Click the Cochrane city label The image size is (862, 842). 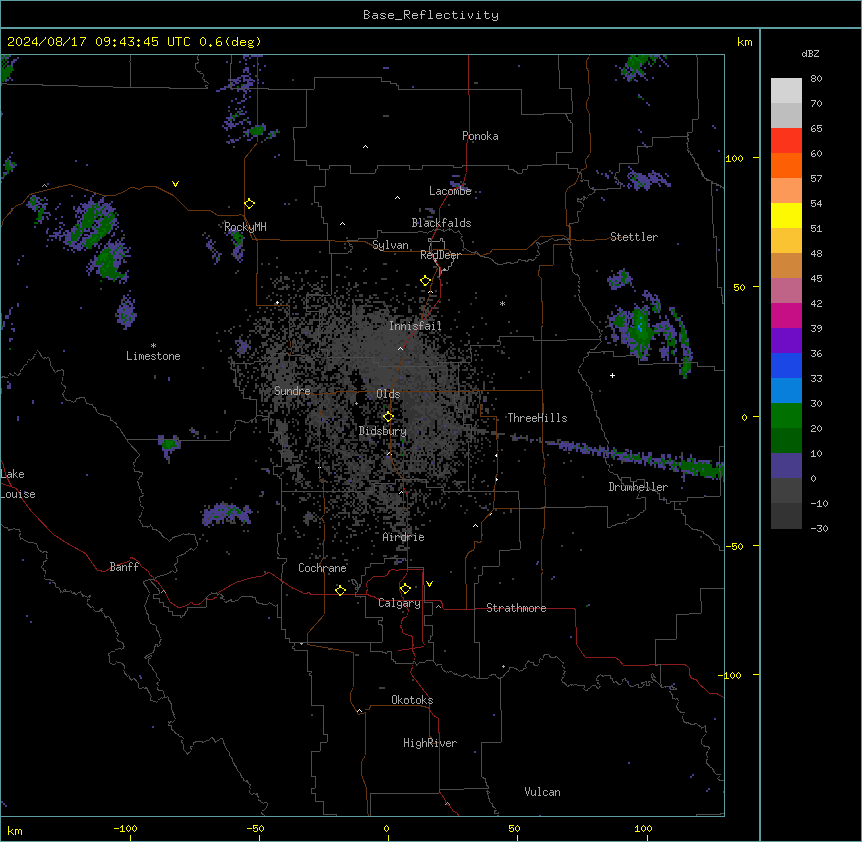pos(322,568)
